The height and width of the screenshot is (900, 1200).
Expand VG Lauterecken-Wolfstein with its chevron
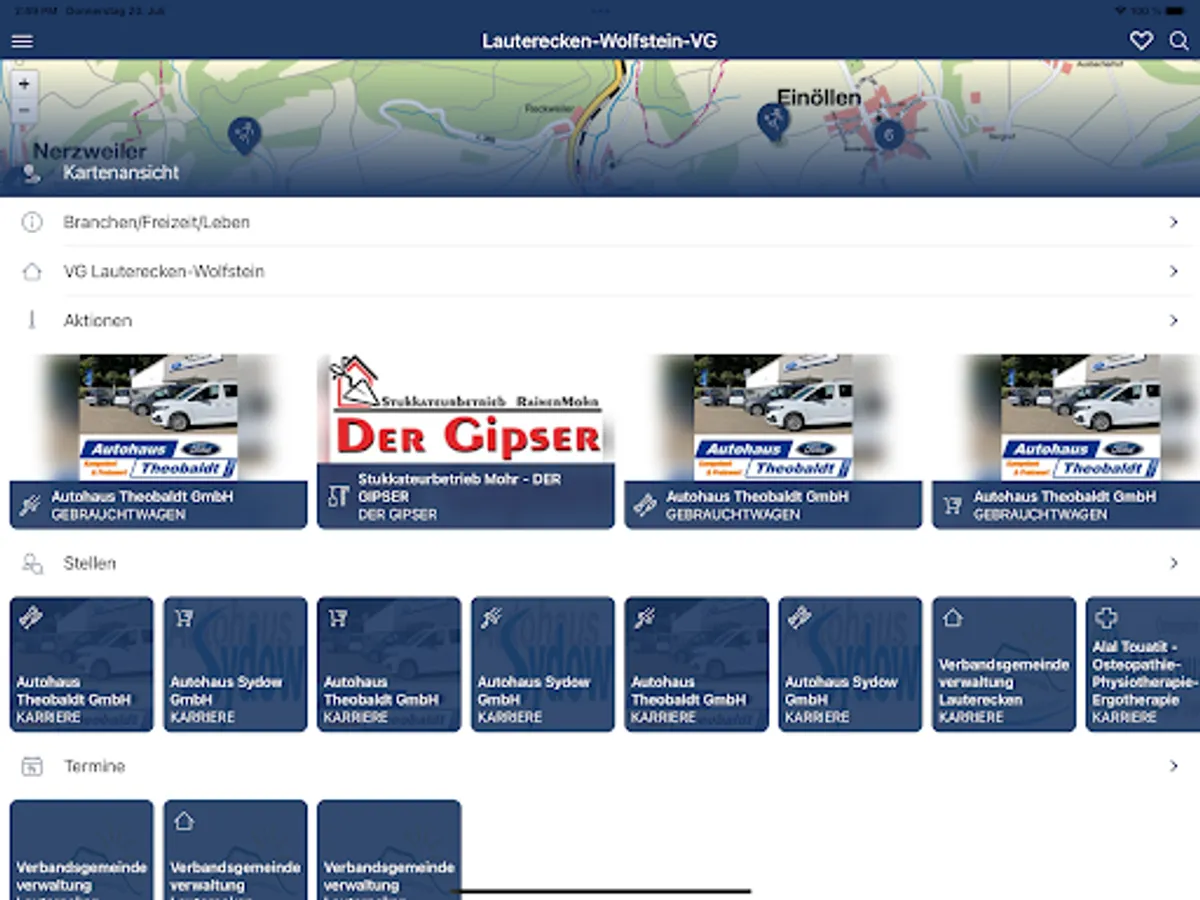(1174, 271)
